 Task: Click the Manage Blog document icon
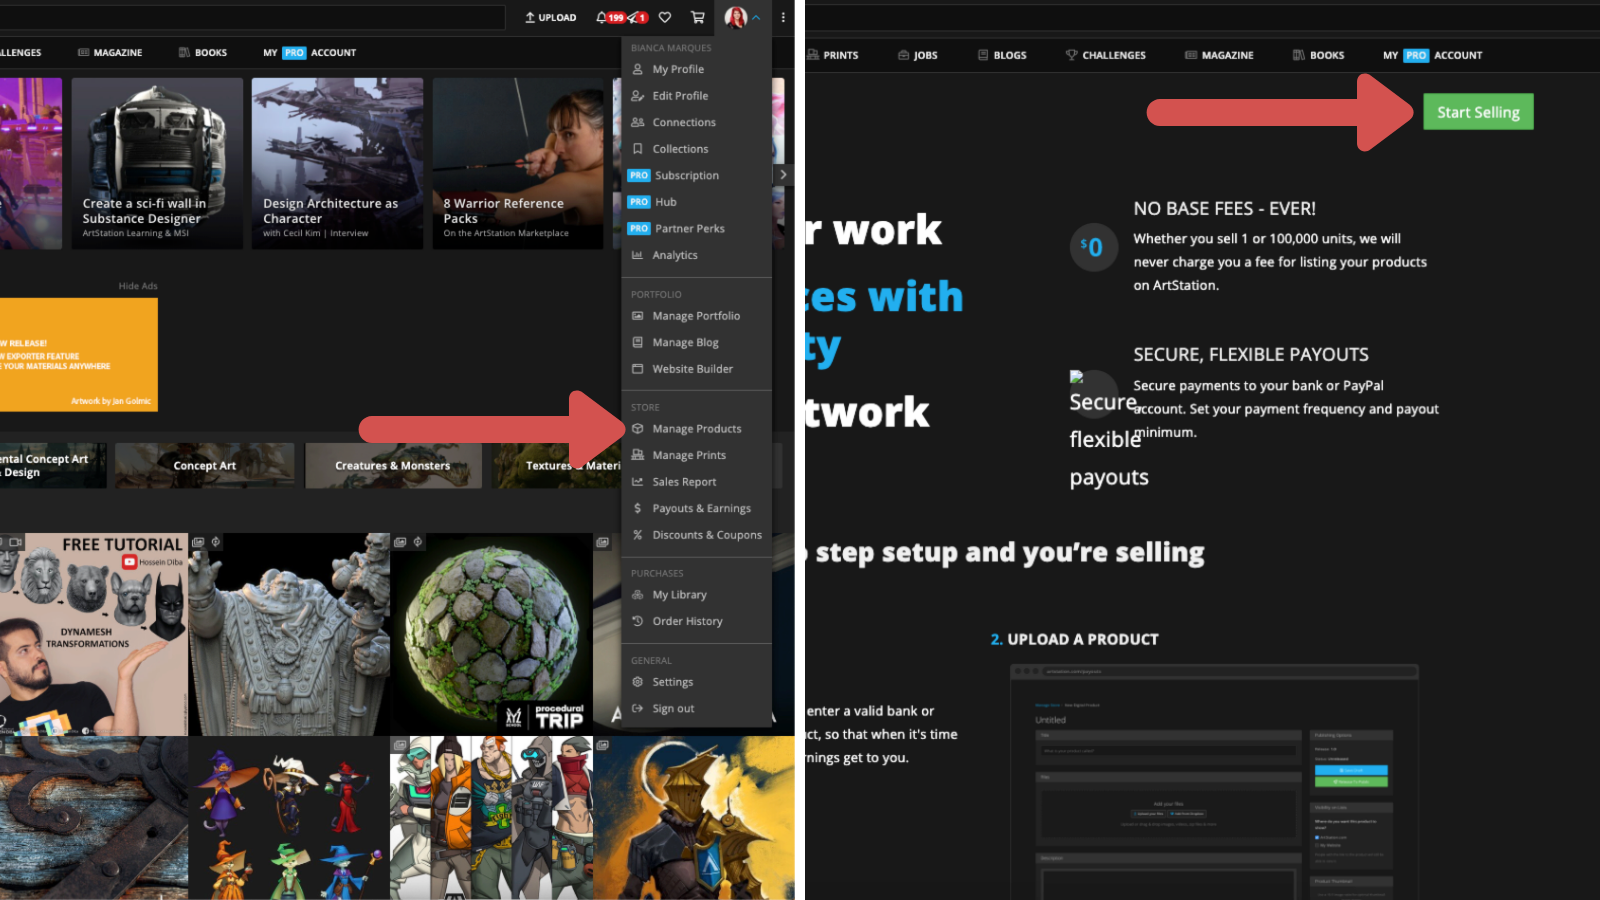[637, 342]
